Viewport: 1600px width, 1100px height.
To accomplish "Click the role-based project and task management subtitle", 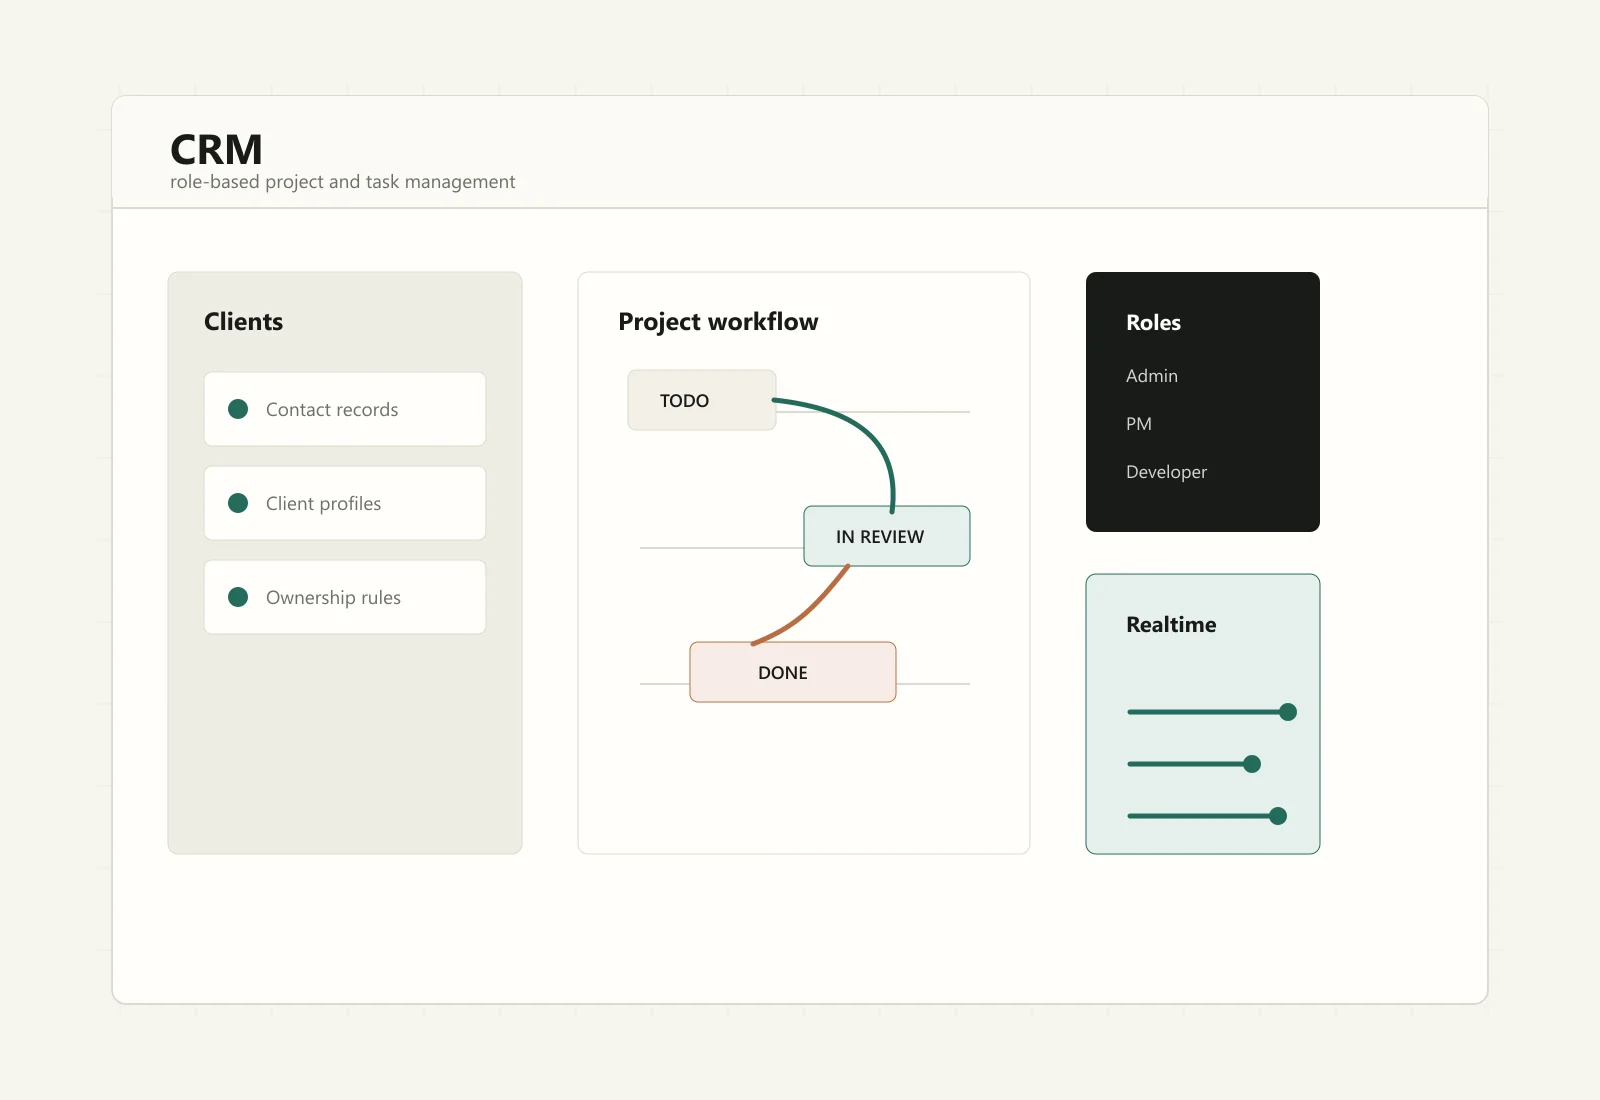I will pos(343,182).
